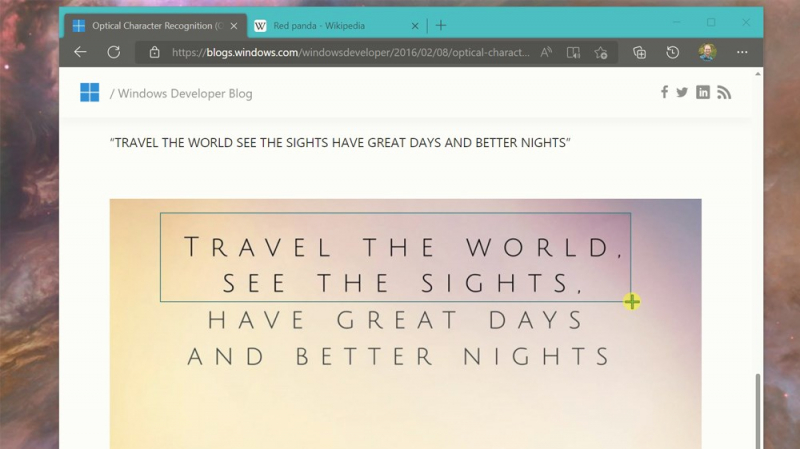The height and width of the screenshot is (449, 800).
Task: Reload the page with the refresh icon
Action: click(113, 52)
